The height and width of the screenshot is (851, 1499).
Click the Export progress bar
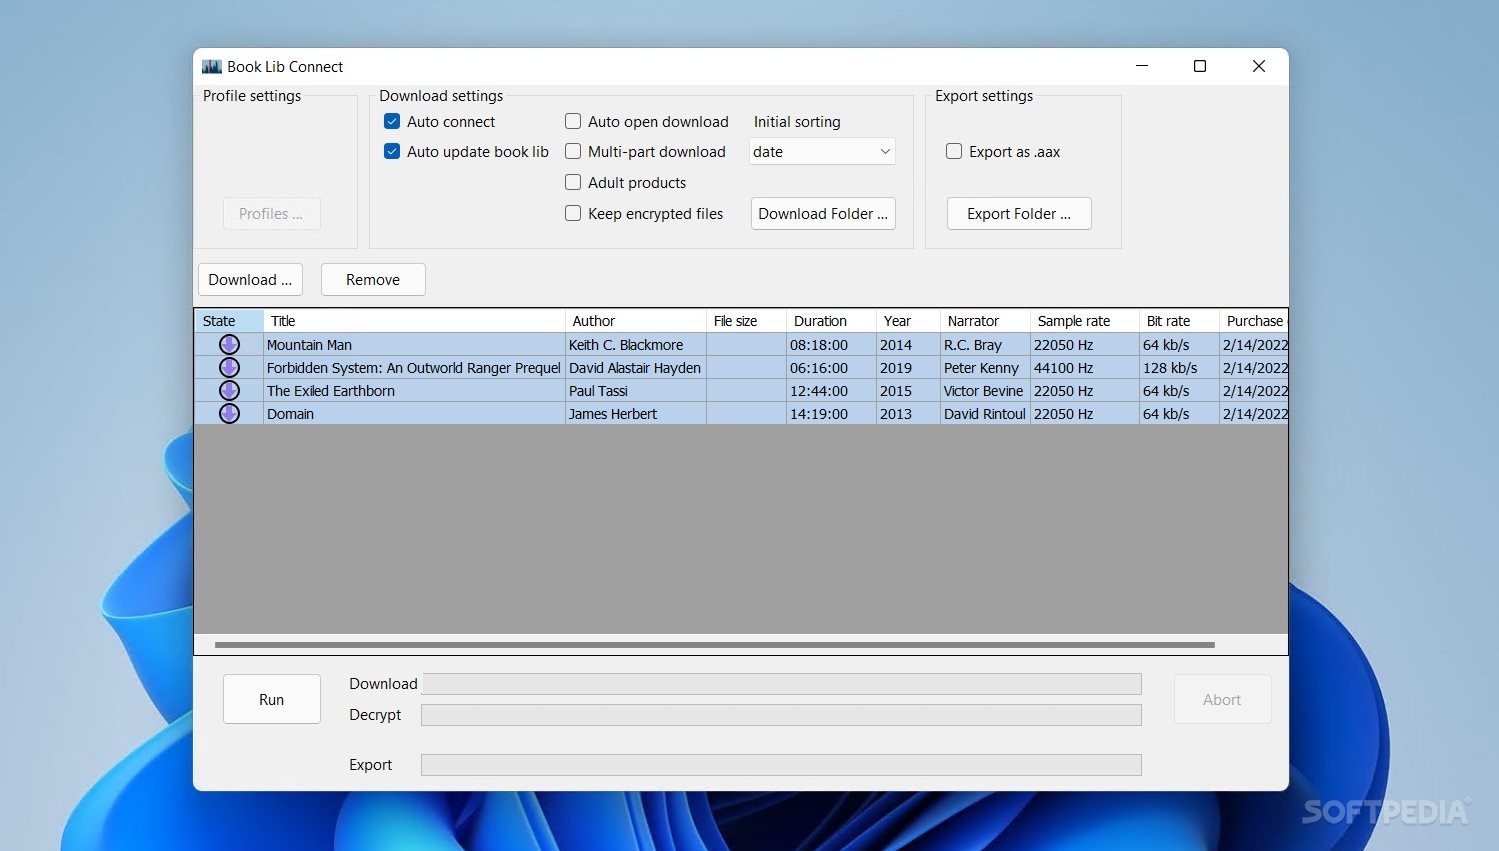781,765
